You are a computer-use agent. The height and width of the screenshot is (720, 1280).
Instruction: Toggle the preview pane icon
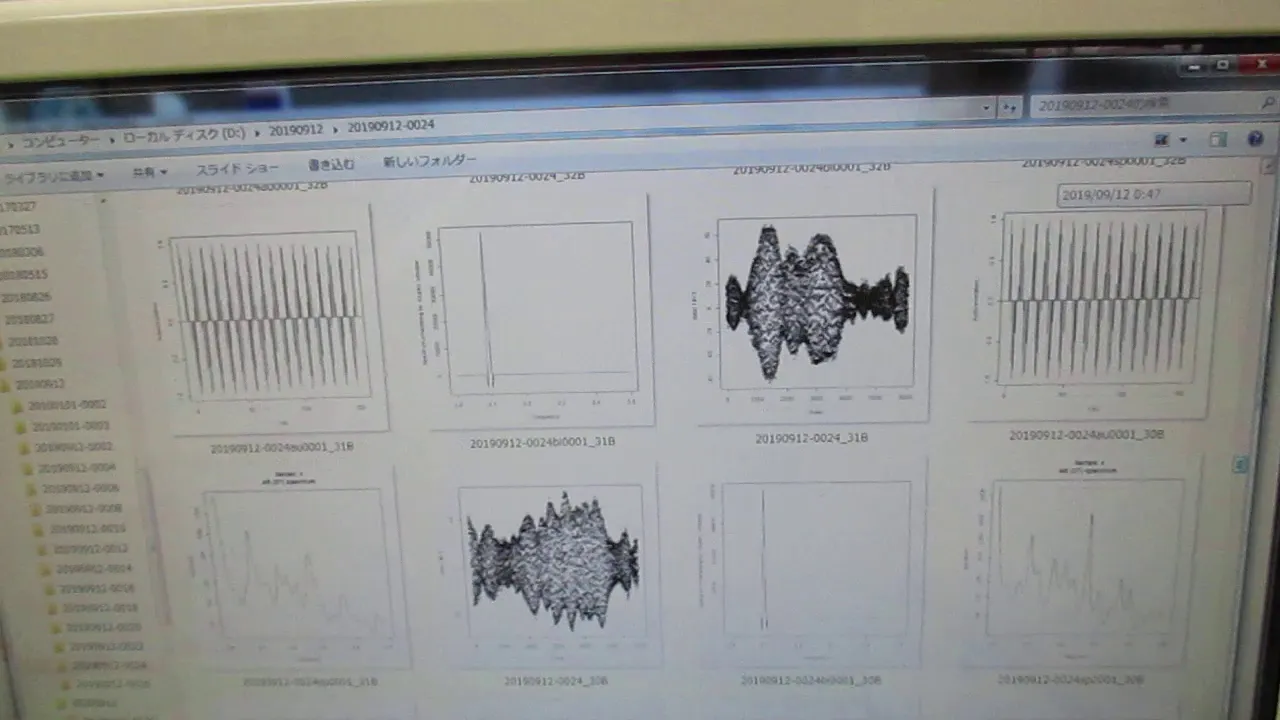pos(1217,140)
